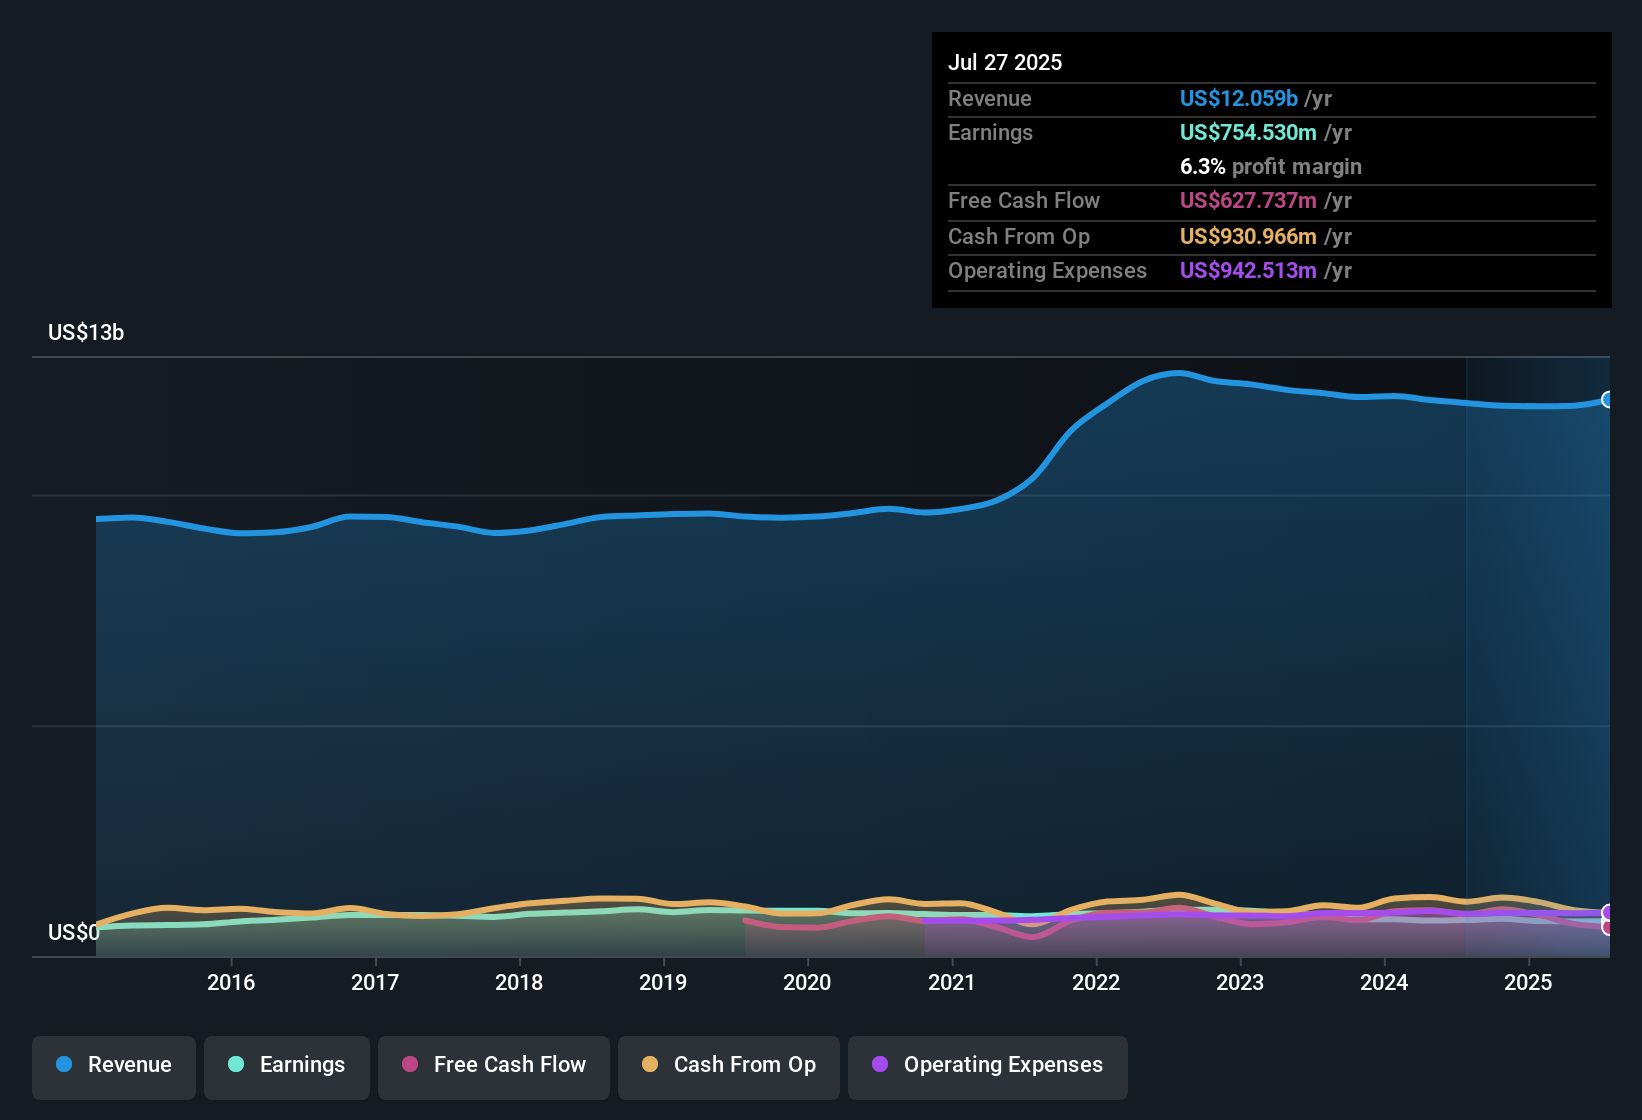The image size is (1642, 1120).
Task: Expand the Free Cash Flow legend chip
Action: (493, 1066)
